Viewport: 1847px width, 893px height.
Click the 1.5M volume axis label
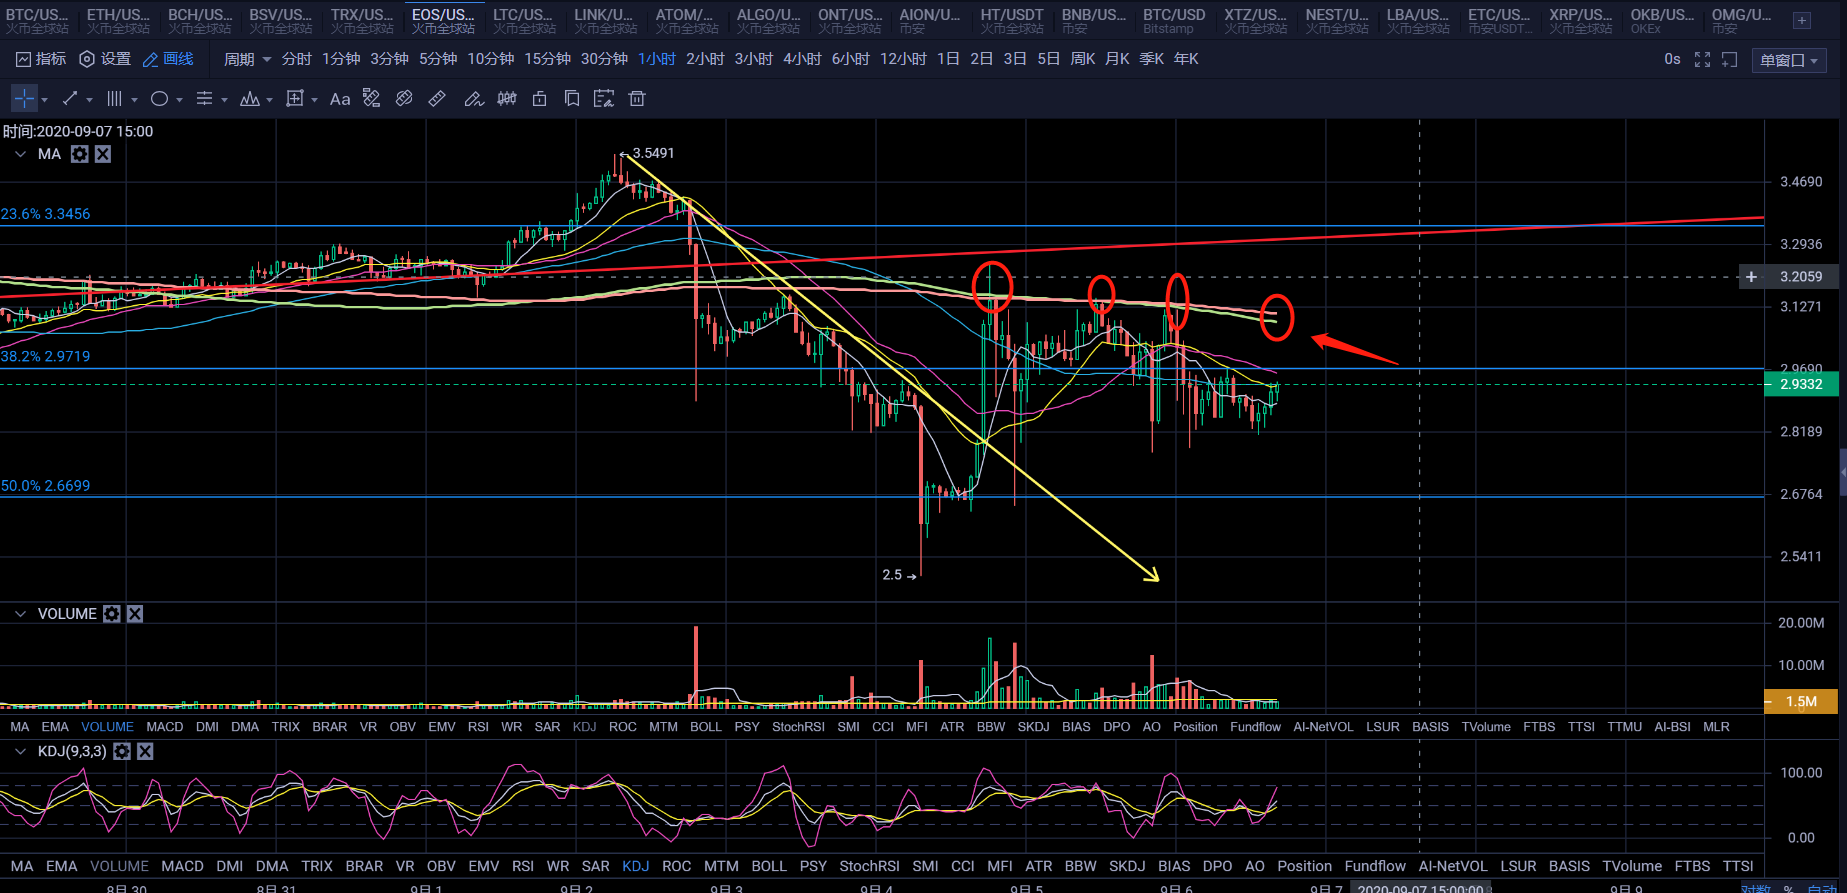click(1801, 702)
